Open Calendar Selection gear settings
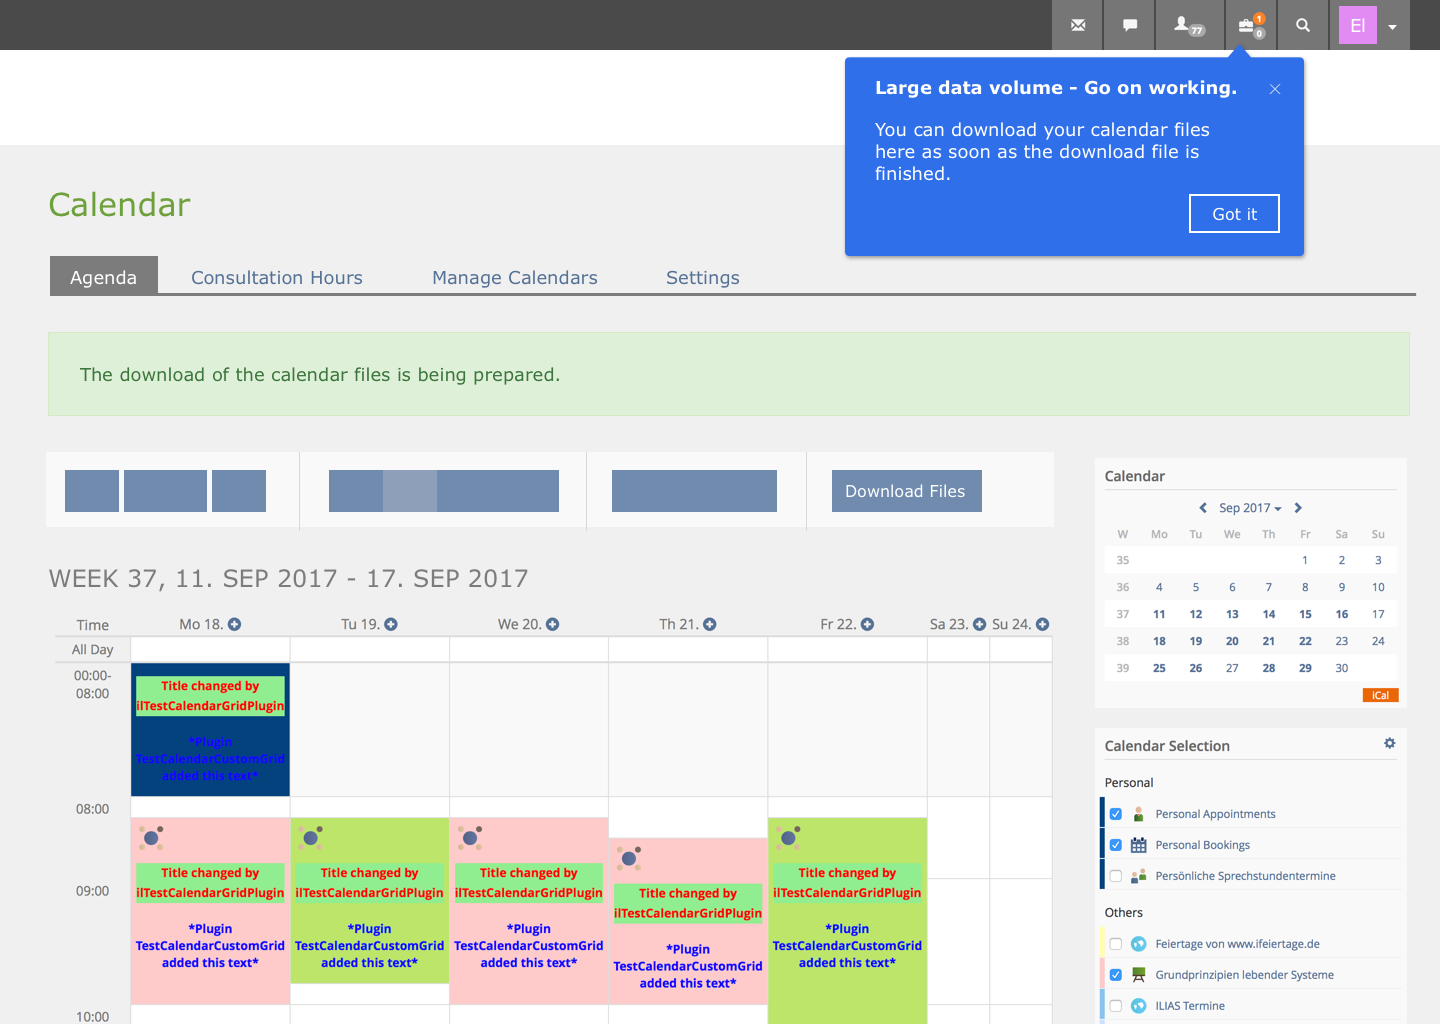 tap(1389, 744)
